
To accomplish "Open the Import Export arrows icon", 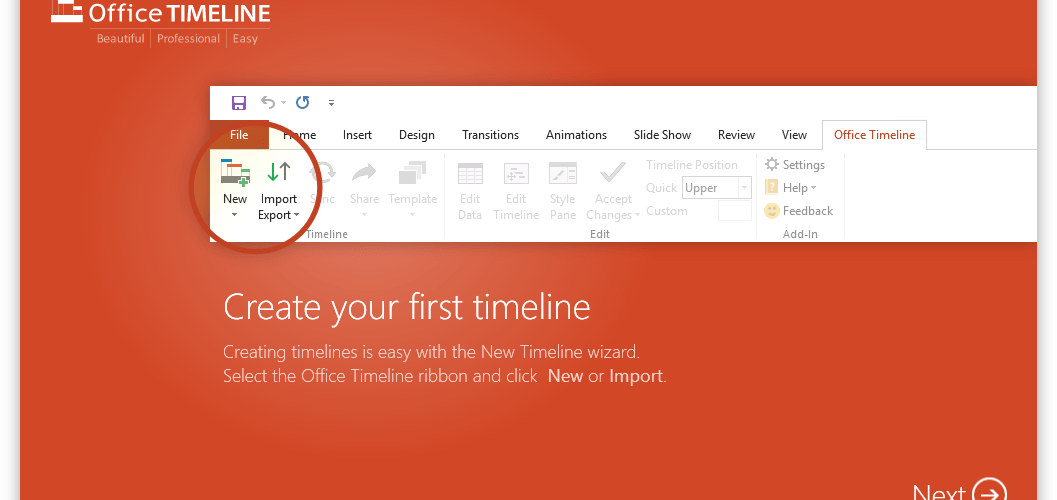I will [x=279, y=173].
